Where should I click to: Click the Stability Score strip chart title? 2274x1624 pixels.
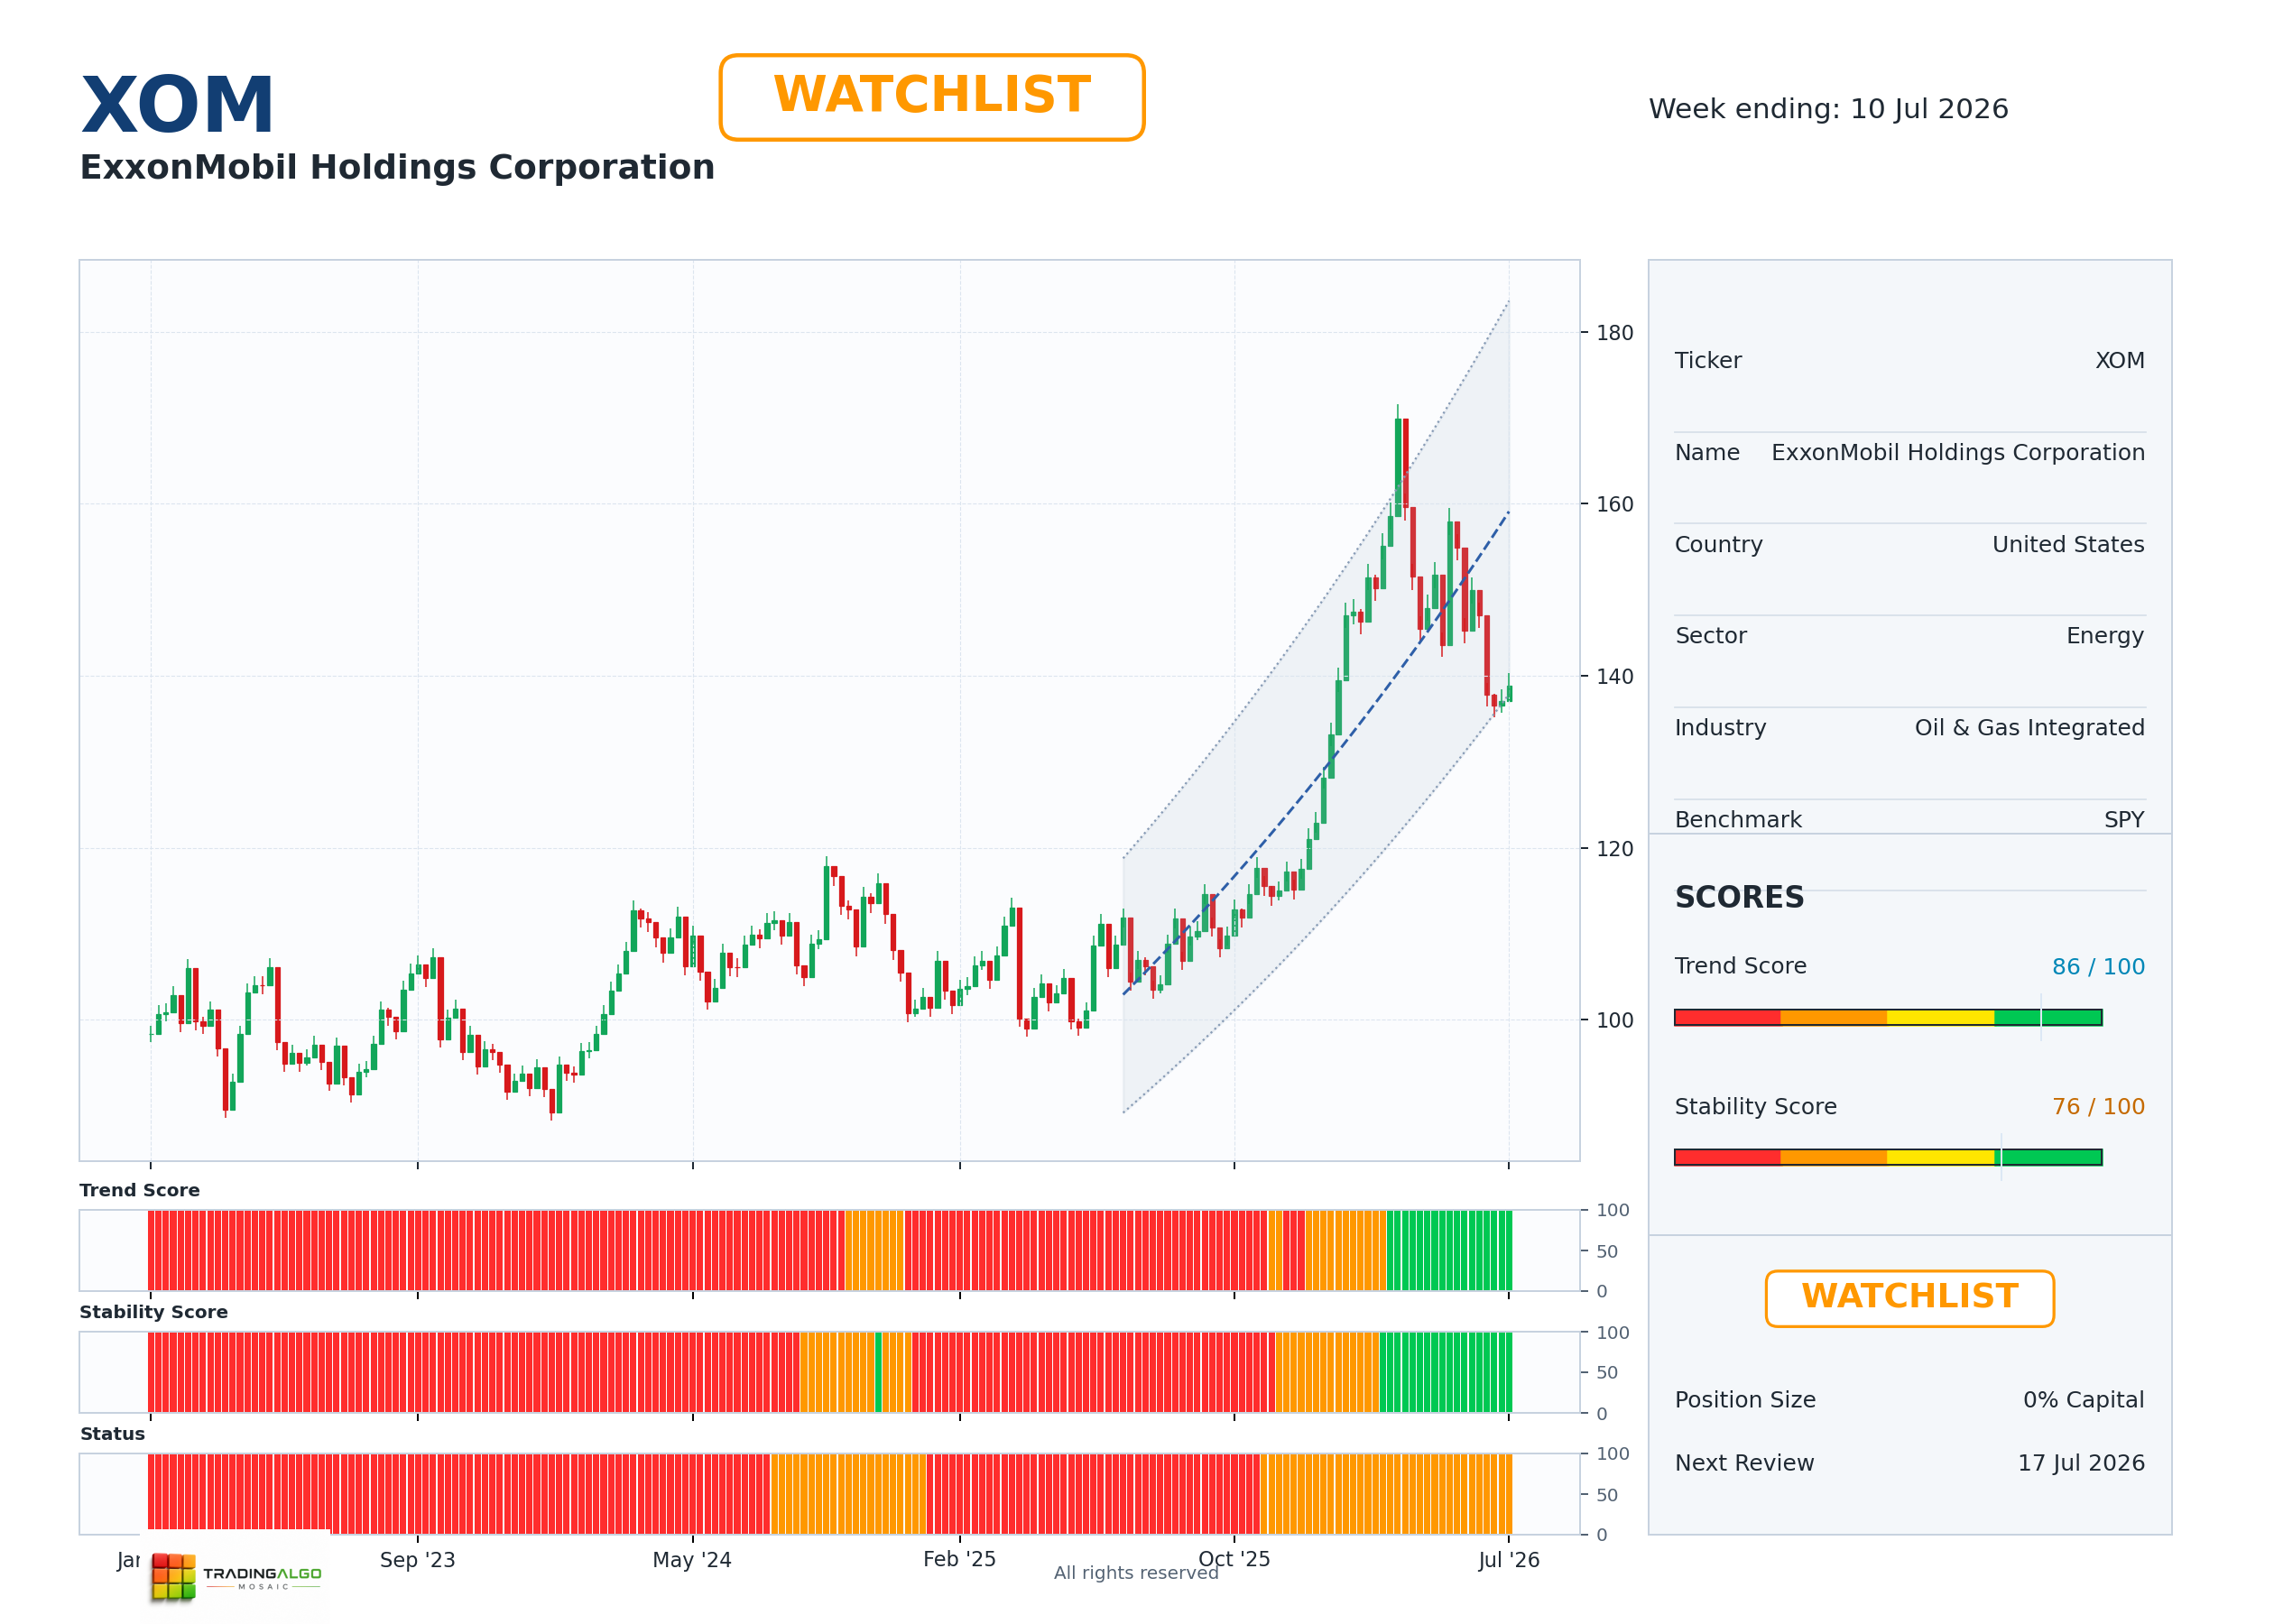pyautogui.click(x=153, y=1312)
